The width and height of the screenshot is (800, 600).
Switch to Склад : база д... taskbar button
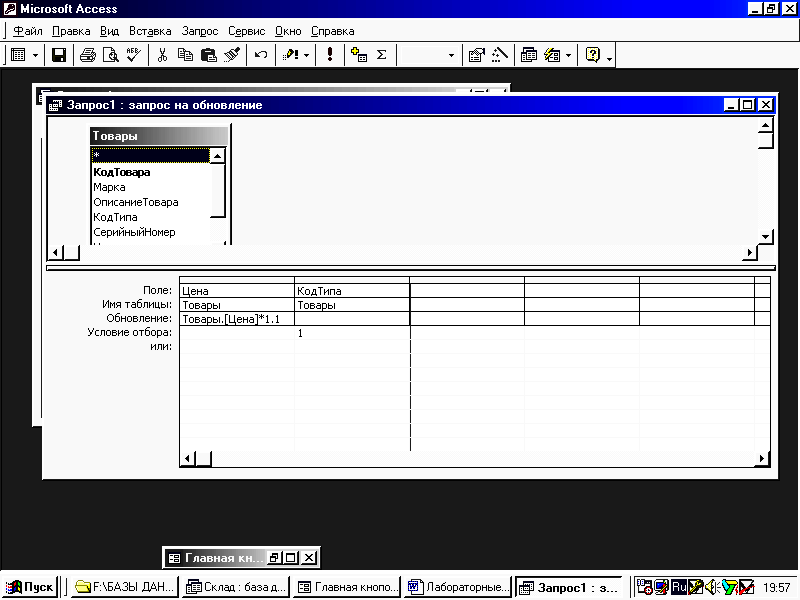point(236,587)
